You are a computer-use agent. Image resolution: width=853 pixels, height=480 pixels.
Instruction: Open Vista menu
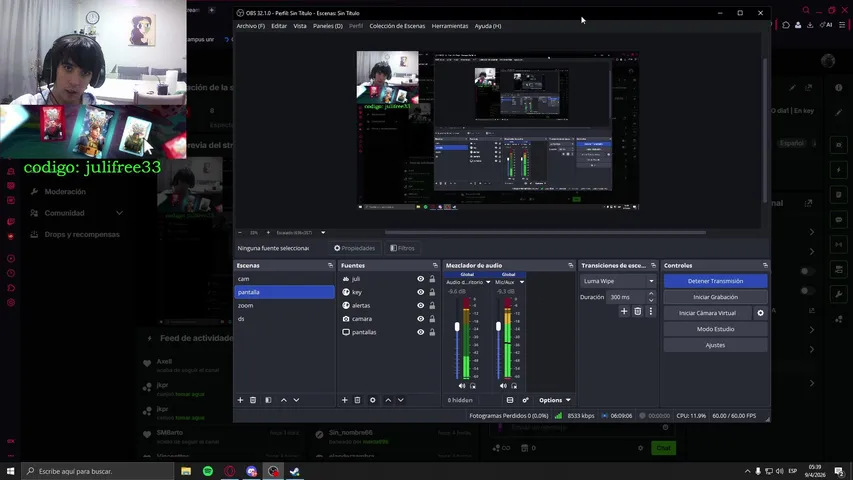click(300, 26)
